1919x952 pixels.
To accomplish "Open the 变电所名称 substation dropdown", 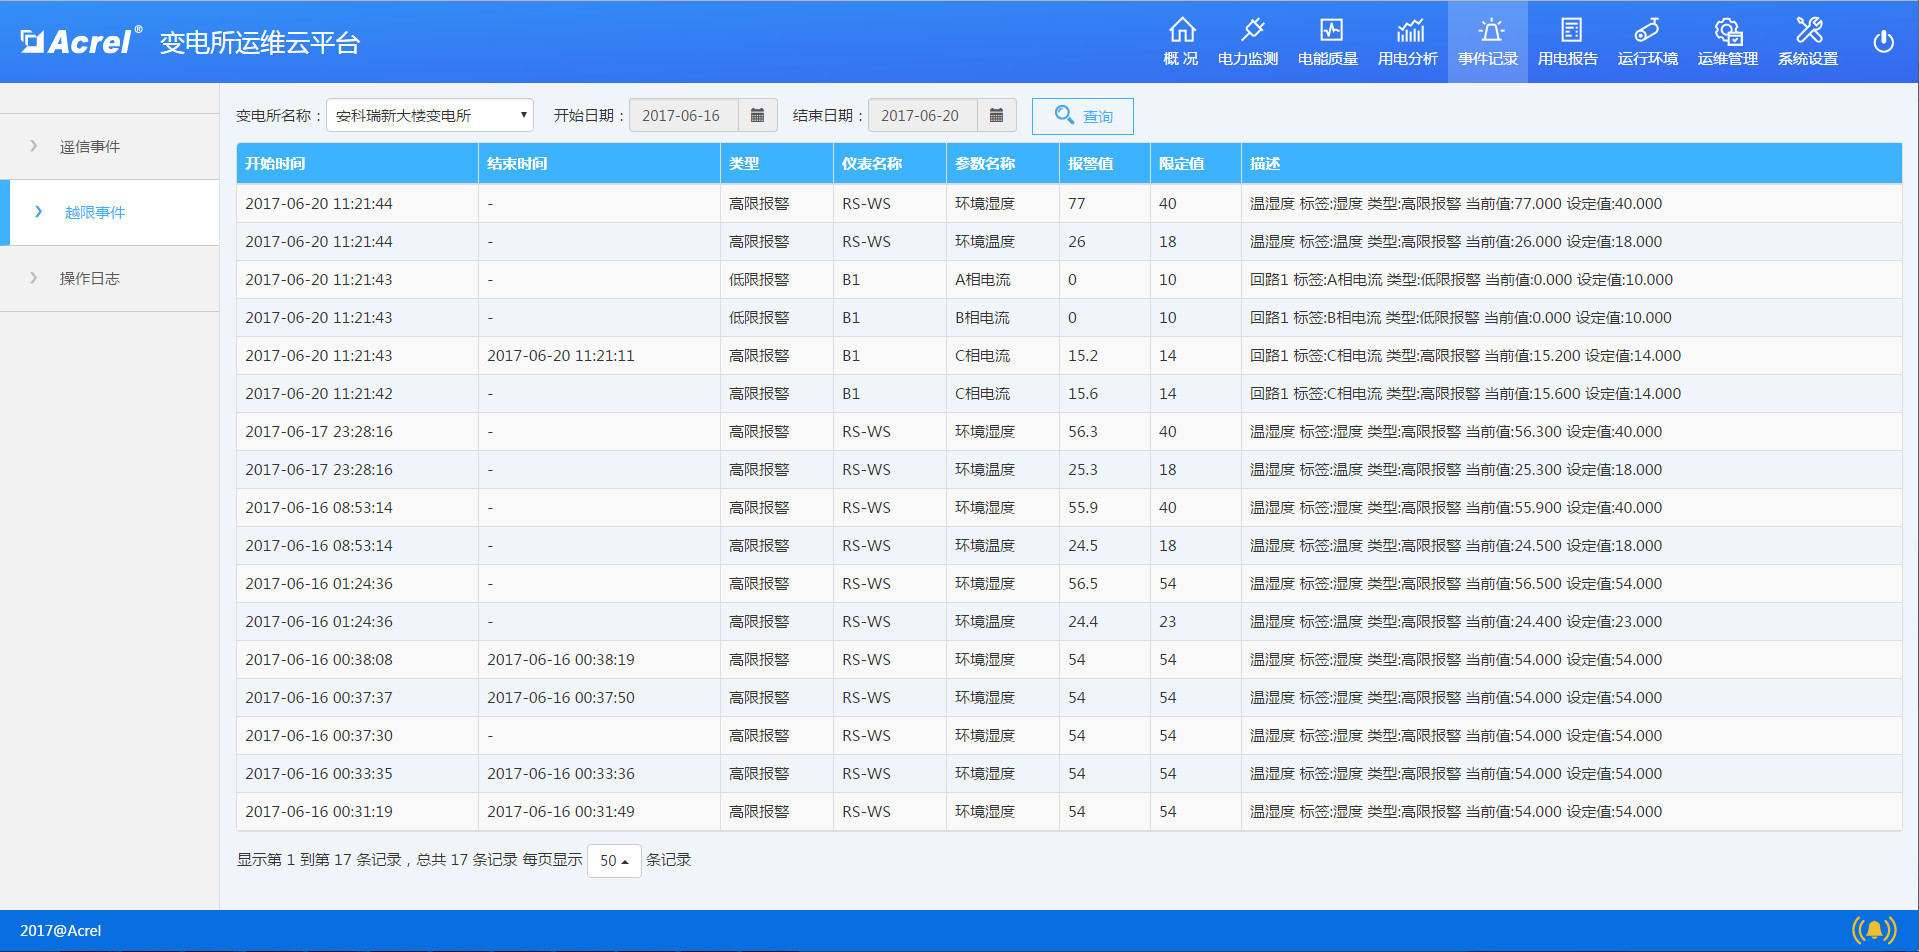I will point(429,115).
